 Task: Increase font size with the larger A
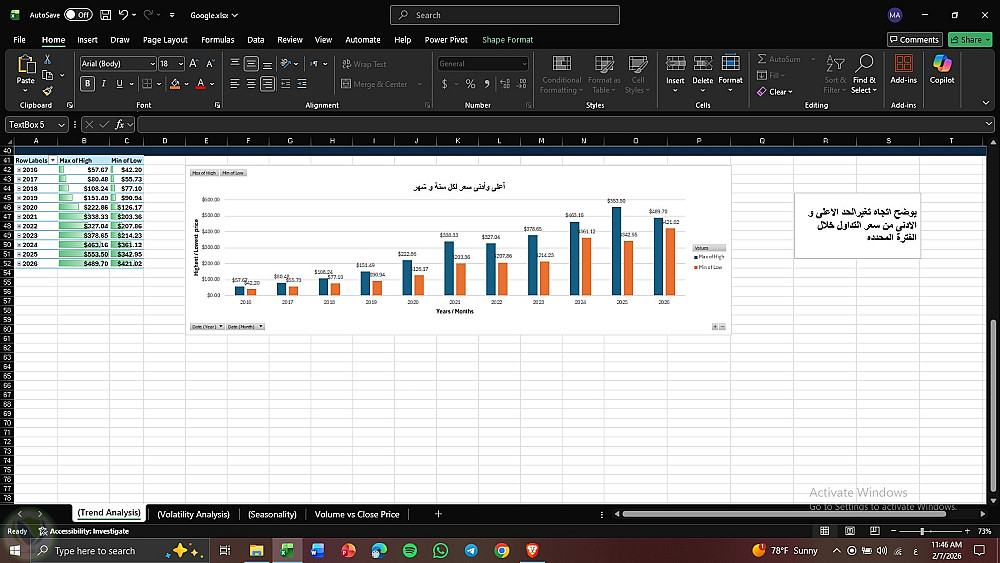click(194, 64)
